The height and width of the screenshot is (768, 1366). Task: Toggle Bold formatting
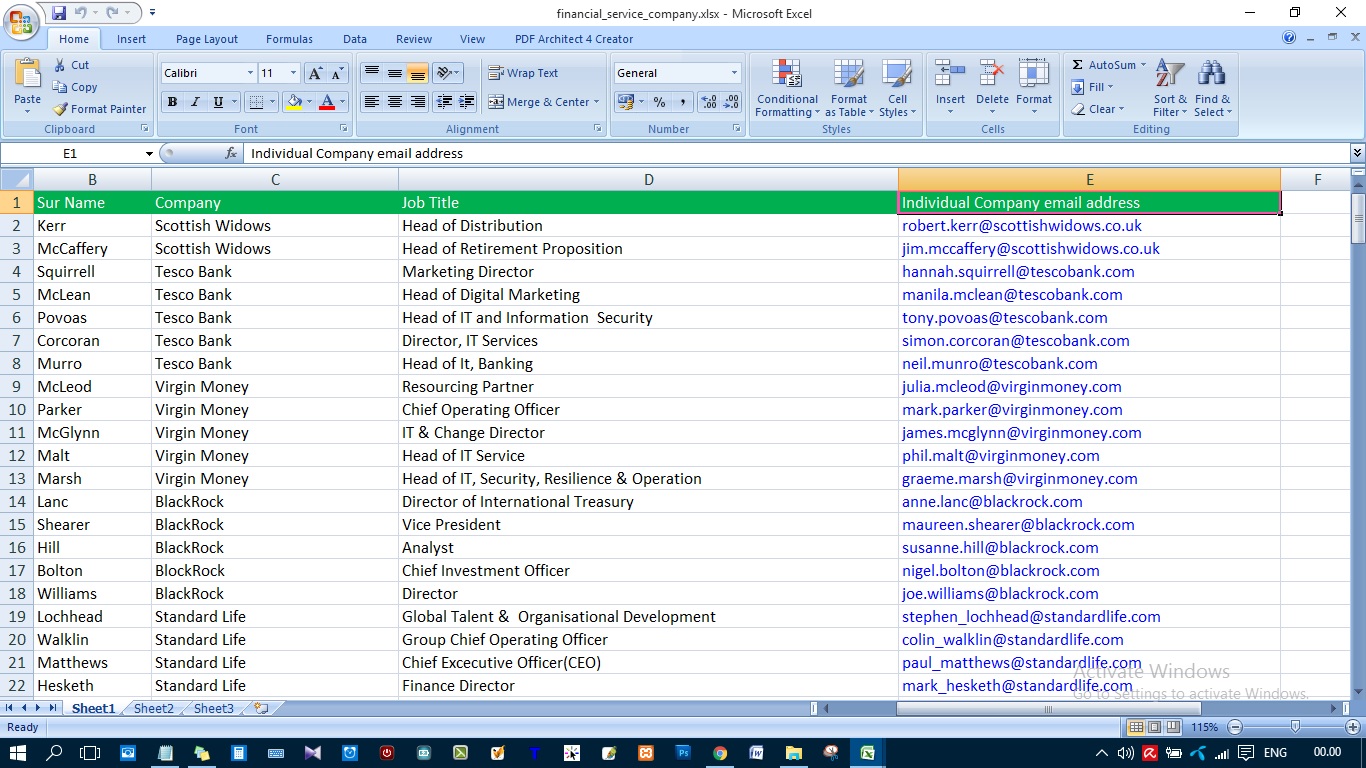coord(172,102)
